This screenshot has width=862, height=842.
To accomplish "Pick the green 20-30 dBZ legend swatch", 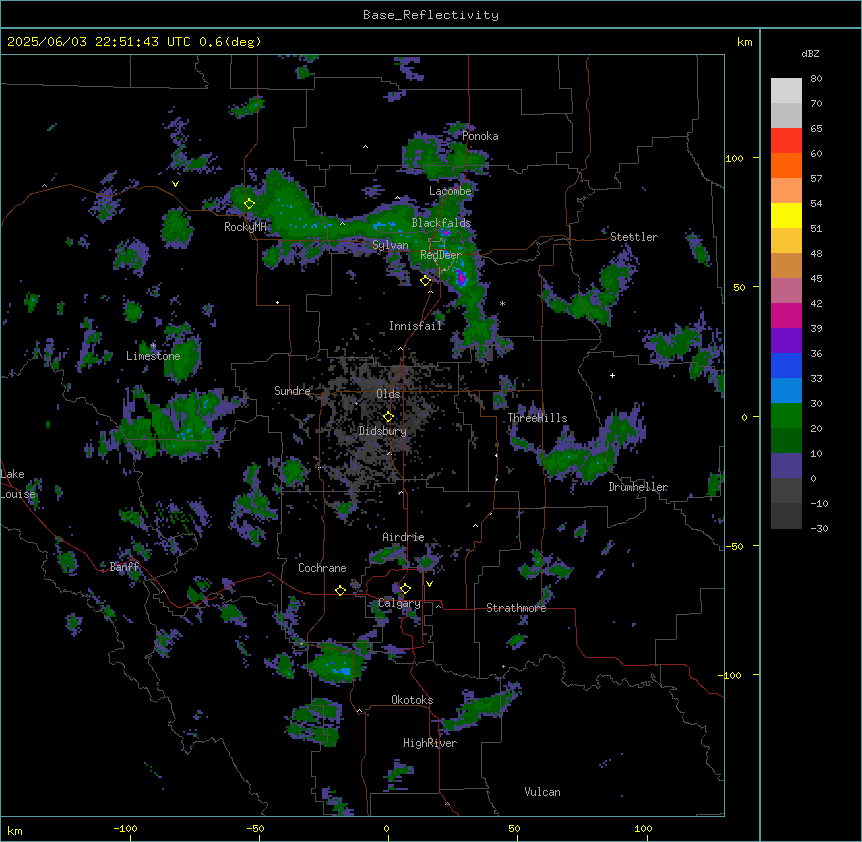I will click(x=786, y=416).
